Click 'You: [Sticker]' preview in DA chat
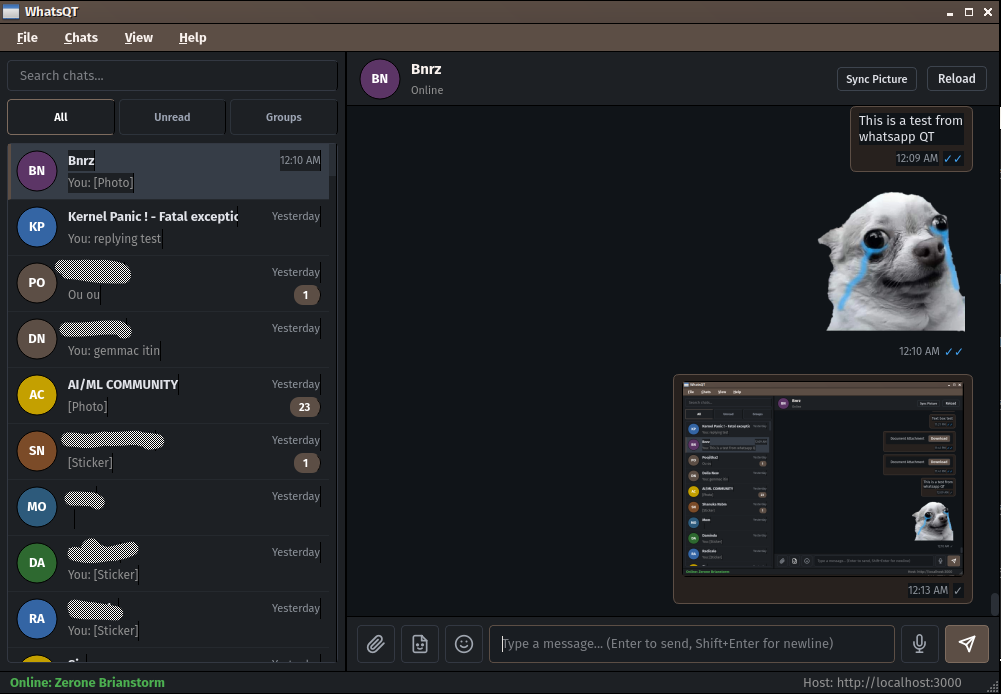This screenshot has width=1001, height=694. 103,575
